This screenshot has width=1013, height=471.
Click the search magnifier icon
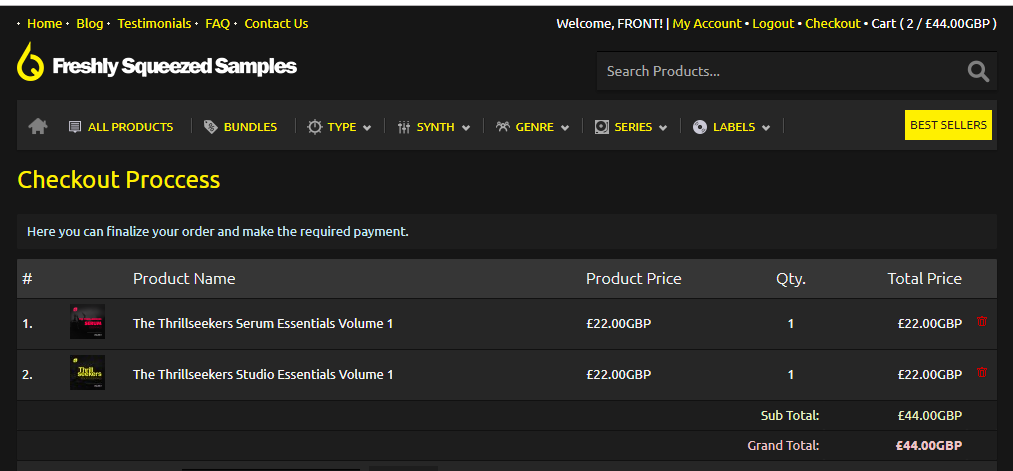click(x=978, y=71)
